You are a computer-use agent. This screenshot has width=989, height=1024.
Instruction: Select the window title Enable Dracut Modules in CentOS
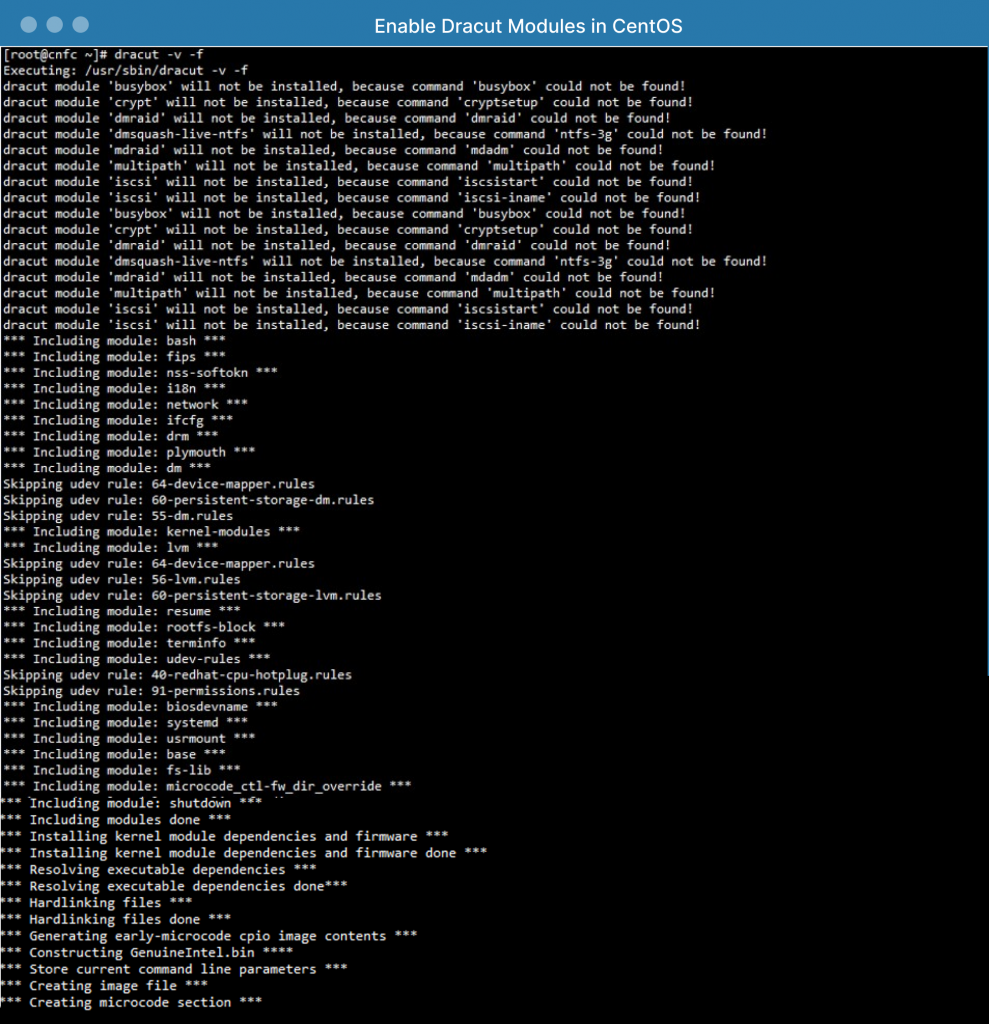529,25
